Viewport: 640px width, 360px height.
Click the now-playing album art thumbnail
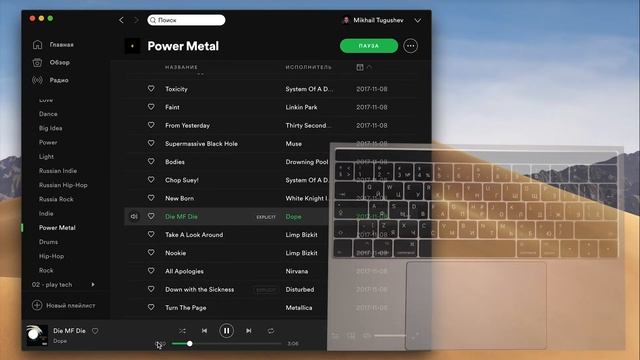click(37, 335)
